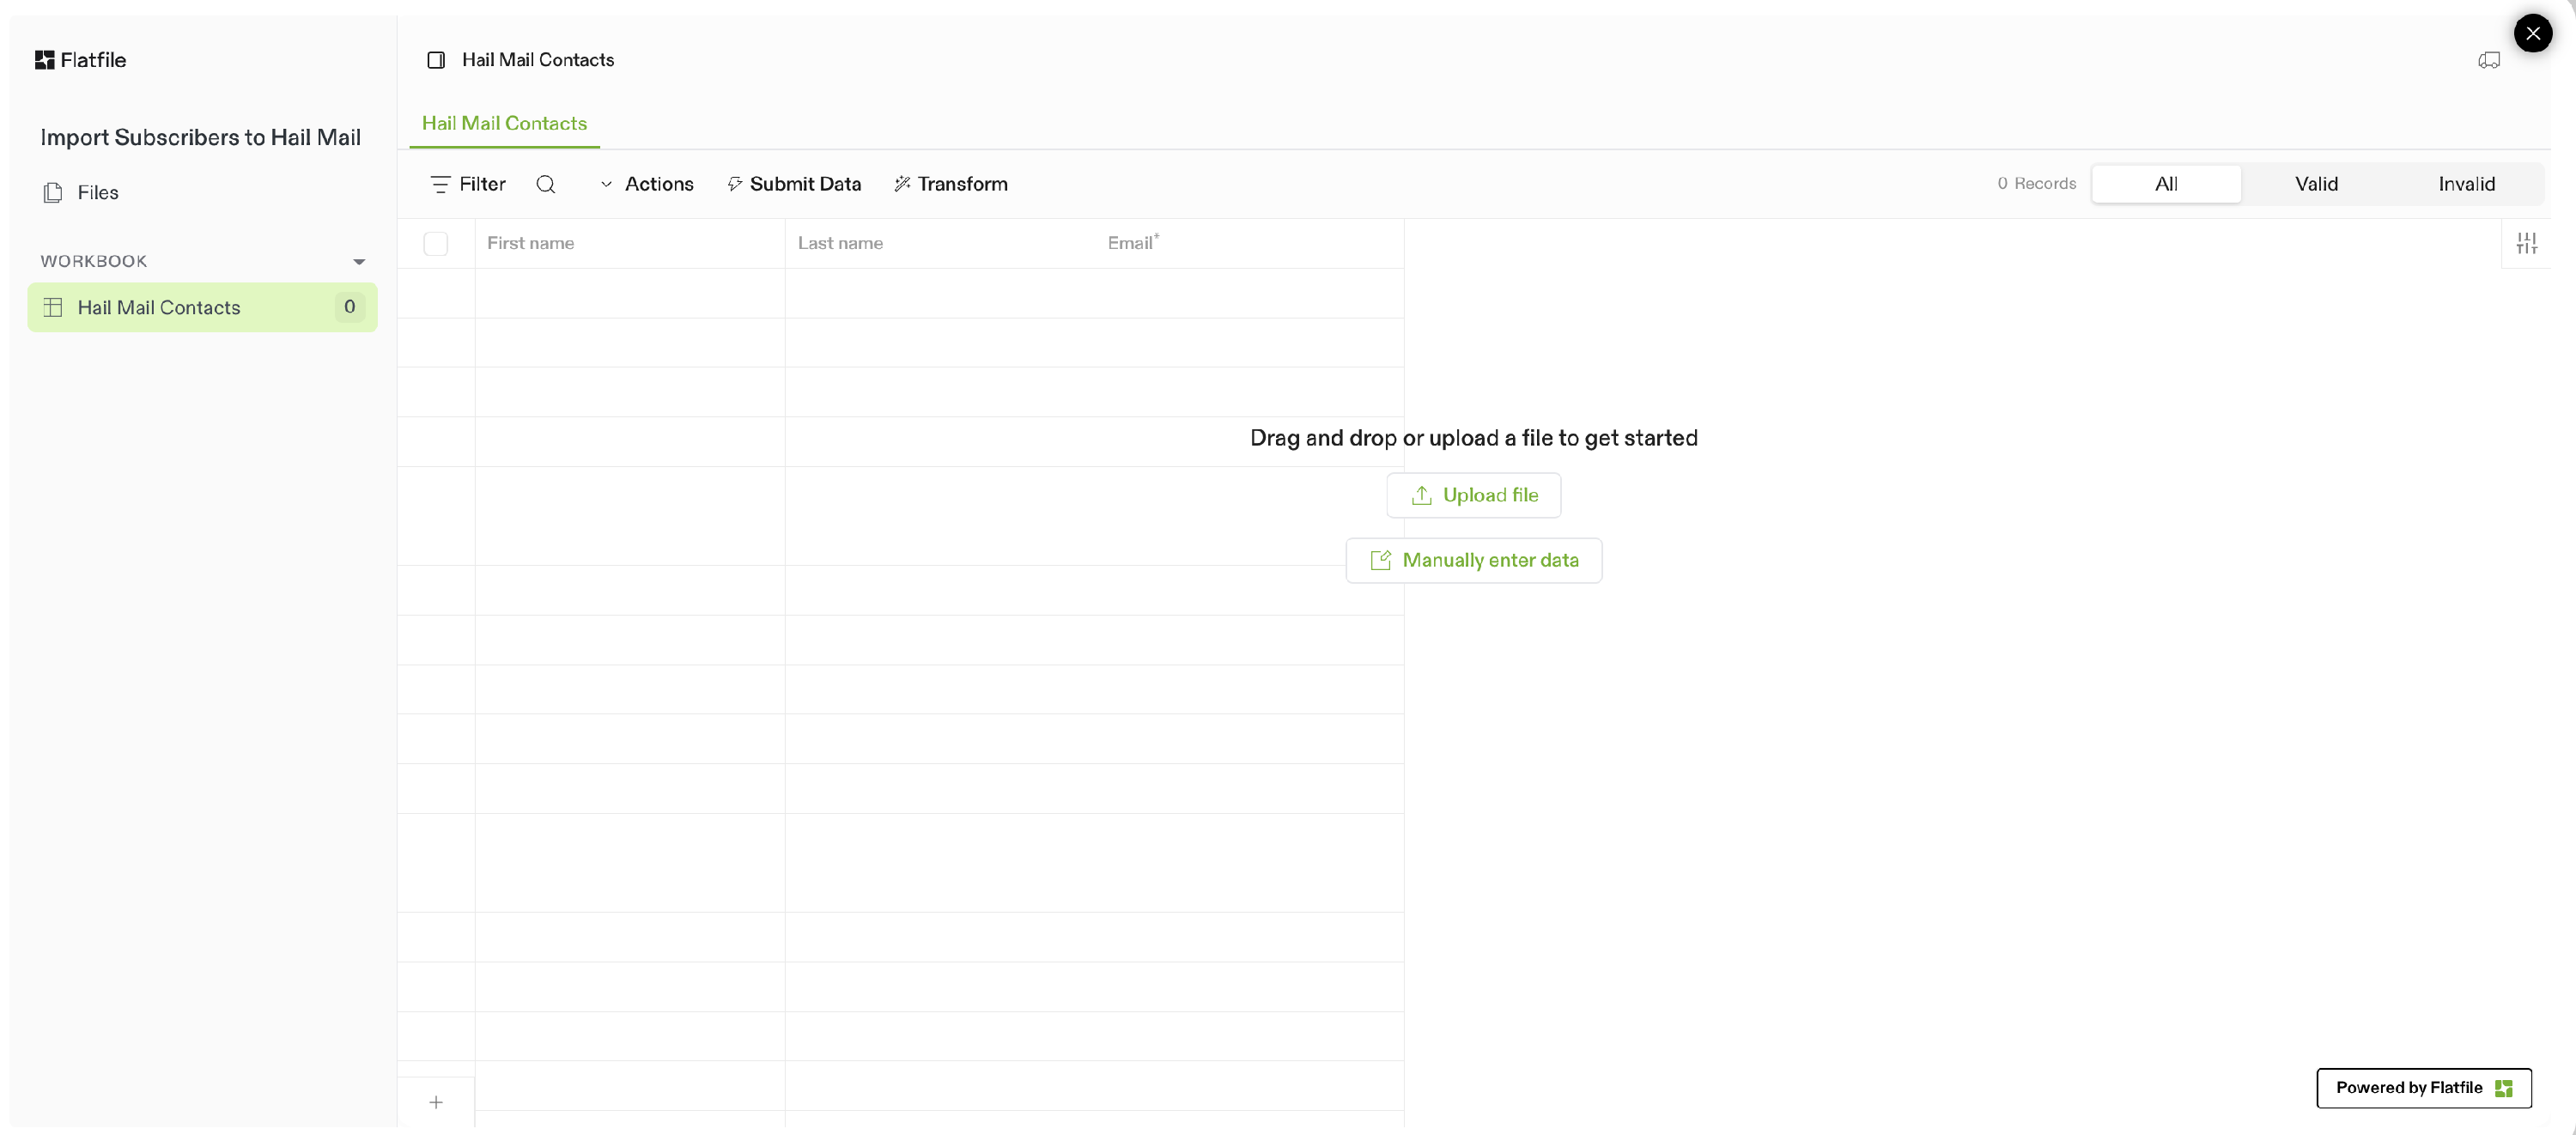The height and width of the screenshot is (1135, 2576).
Task: Open the Actions dropdown
Action: 647,184
